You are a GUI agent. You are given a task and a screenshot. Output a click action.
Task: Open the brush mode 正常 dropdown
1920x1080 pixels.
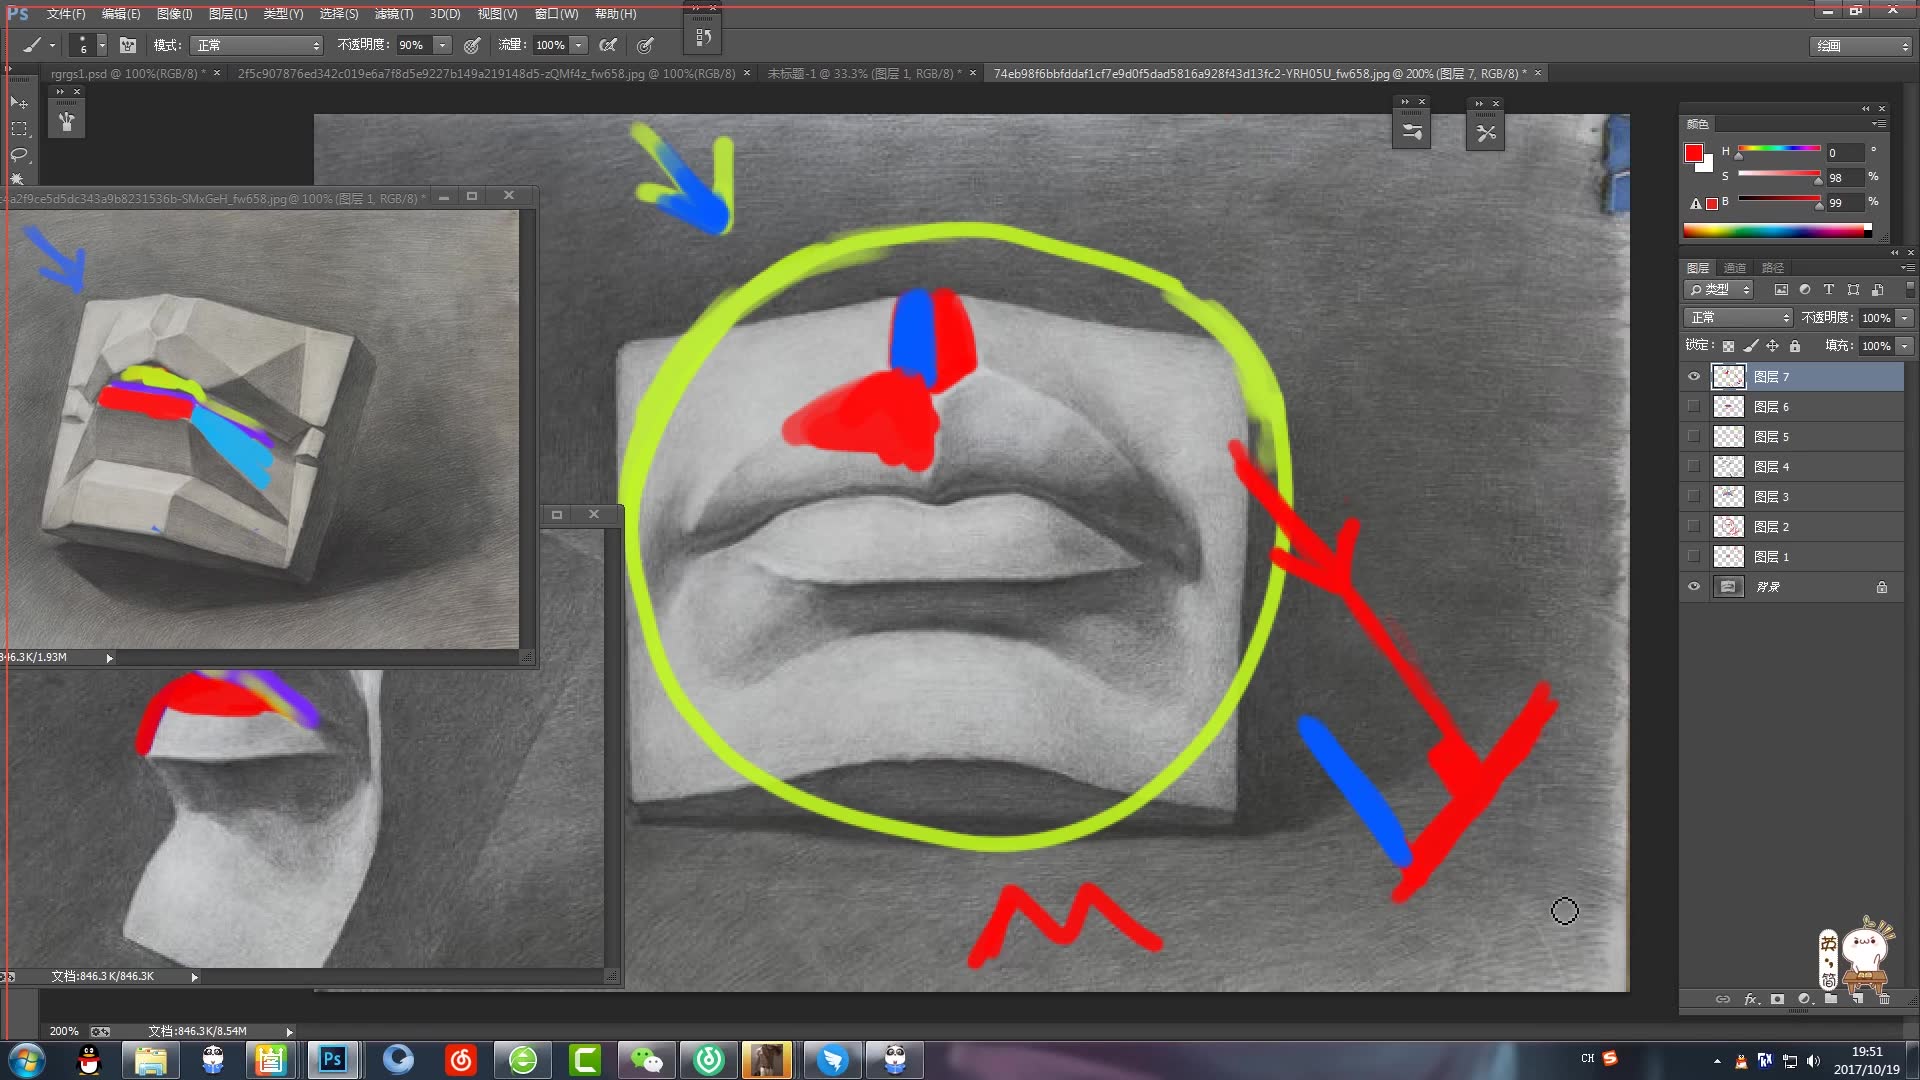pyautogui.click(x=257, y=45)
